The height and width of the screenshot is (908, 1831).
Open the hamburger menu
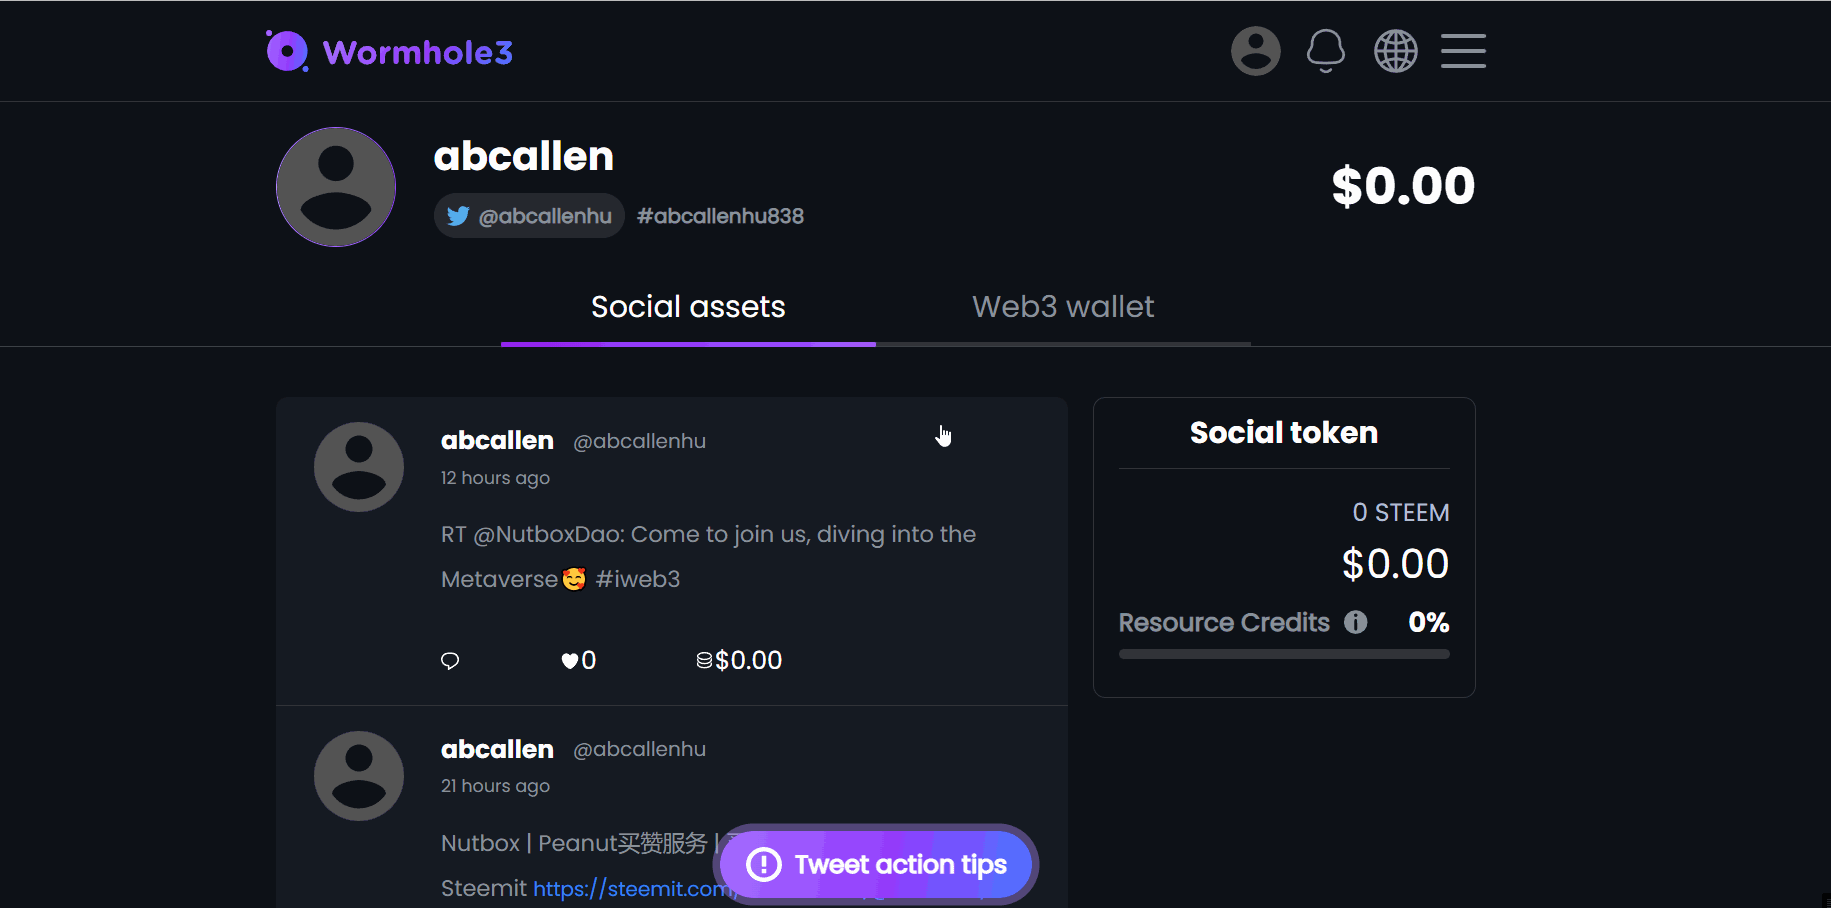click(x=1463, y=51)
